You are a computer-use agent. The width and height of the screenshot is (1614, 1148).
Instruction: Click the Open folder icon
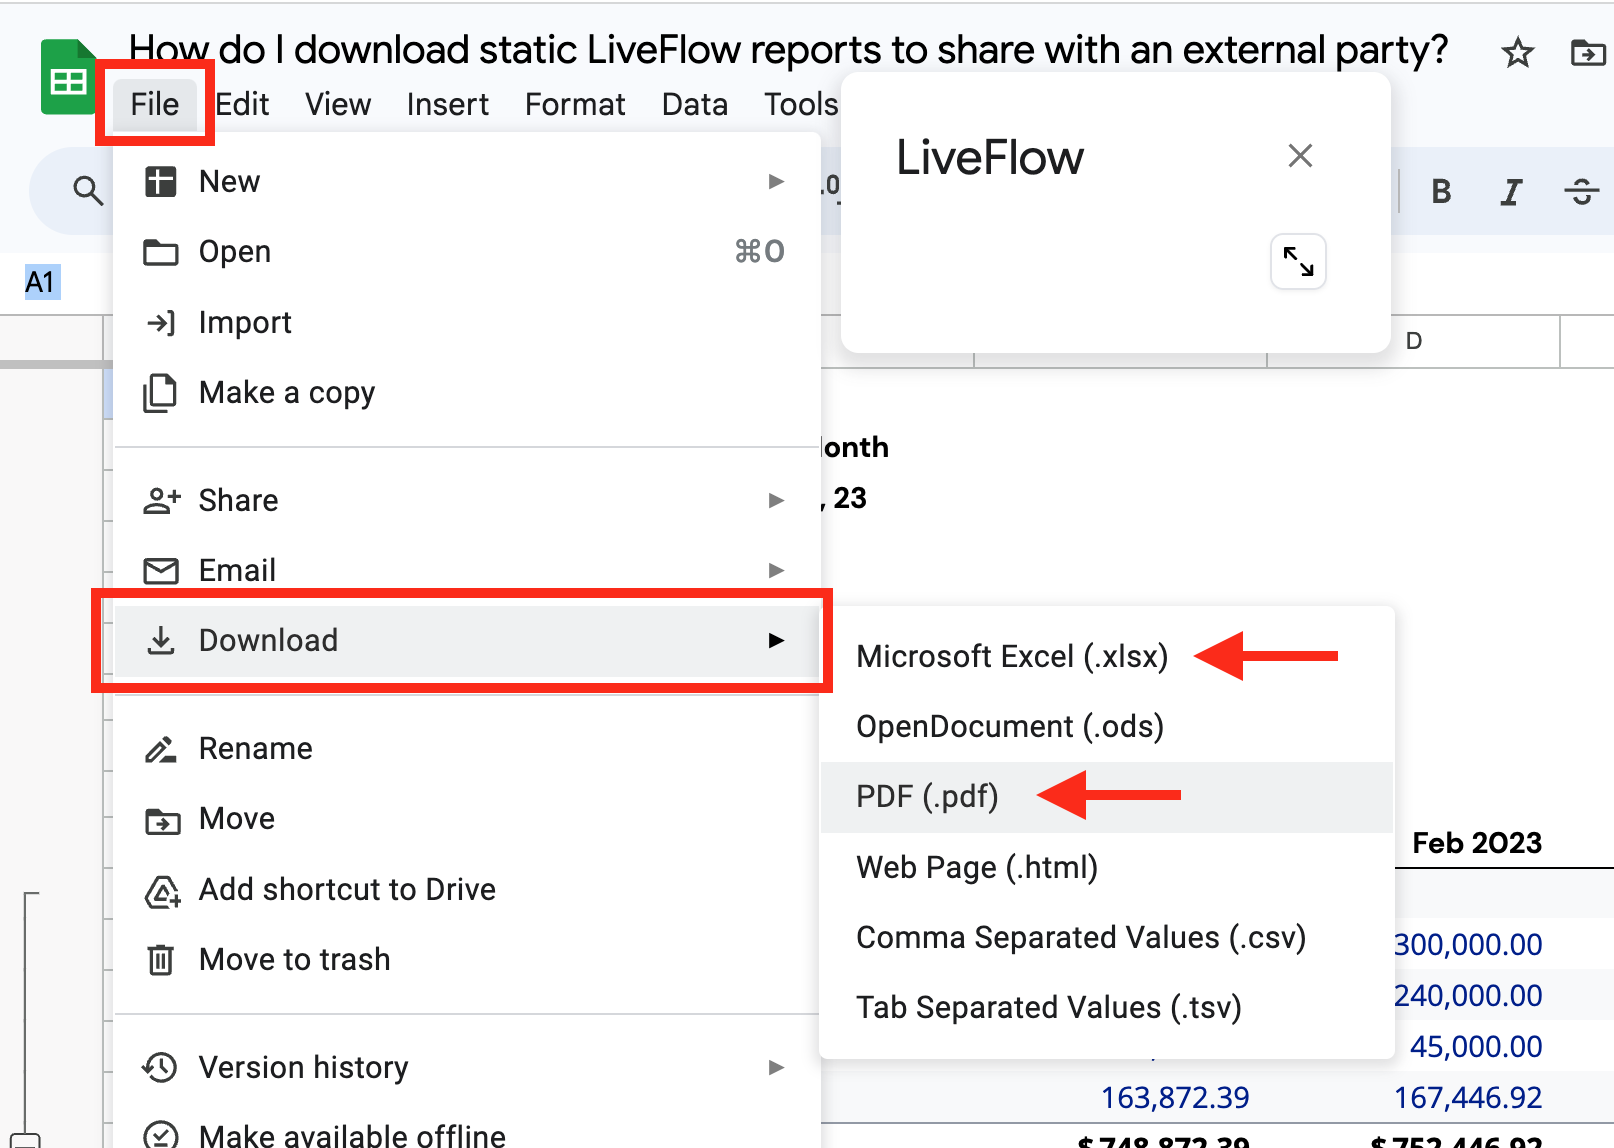160,252
